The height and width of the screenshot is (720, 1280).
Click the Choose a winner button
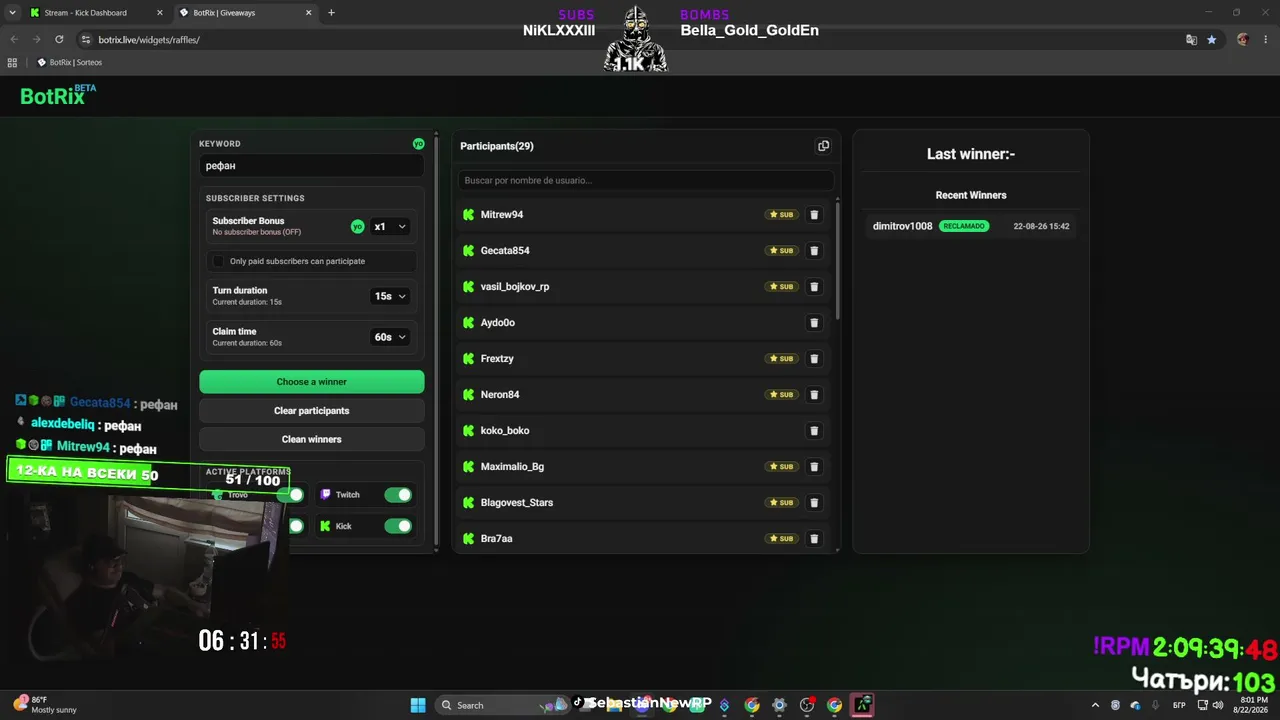[x=312, y=382]
